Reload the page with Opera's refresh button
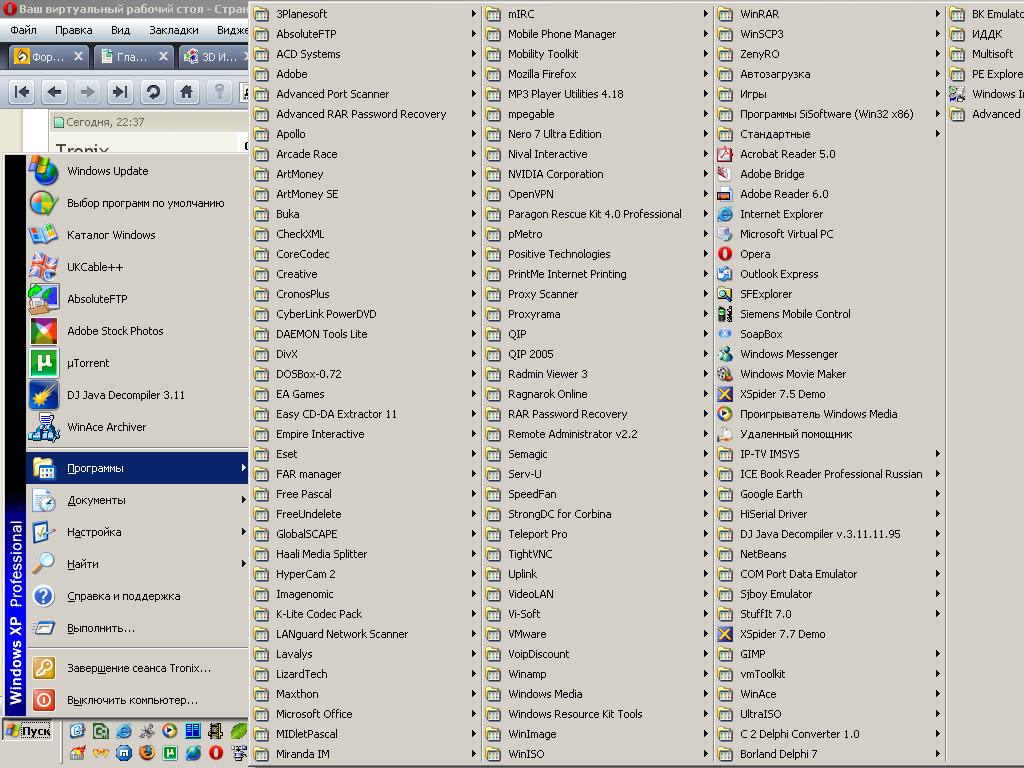 coord(153,92)
